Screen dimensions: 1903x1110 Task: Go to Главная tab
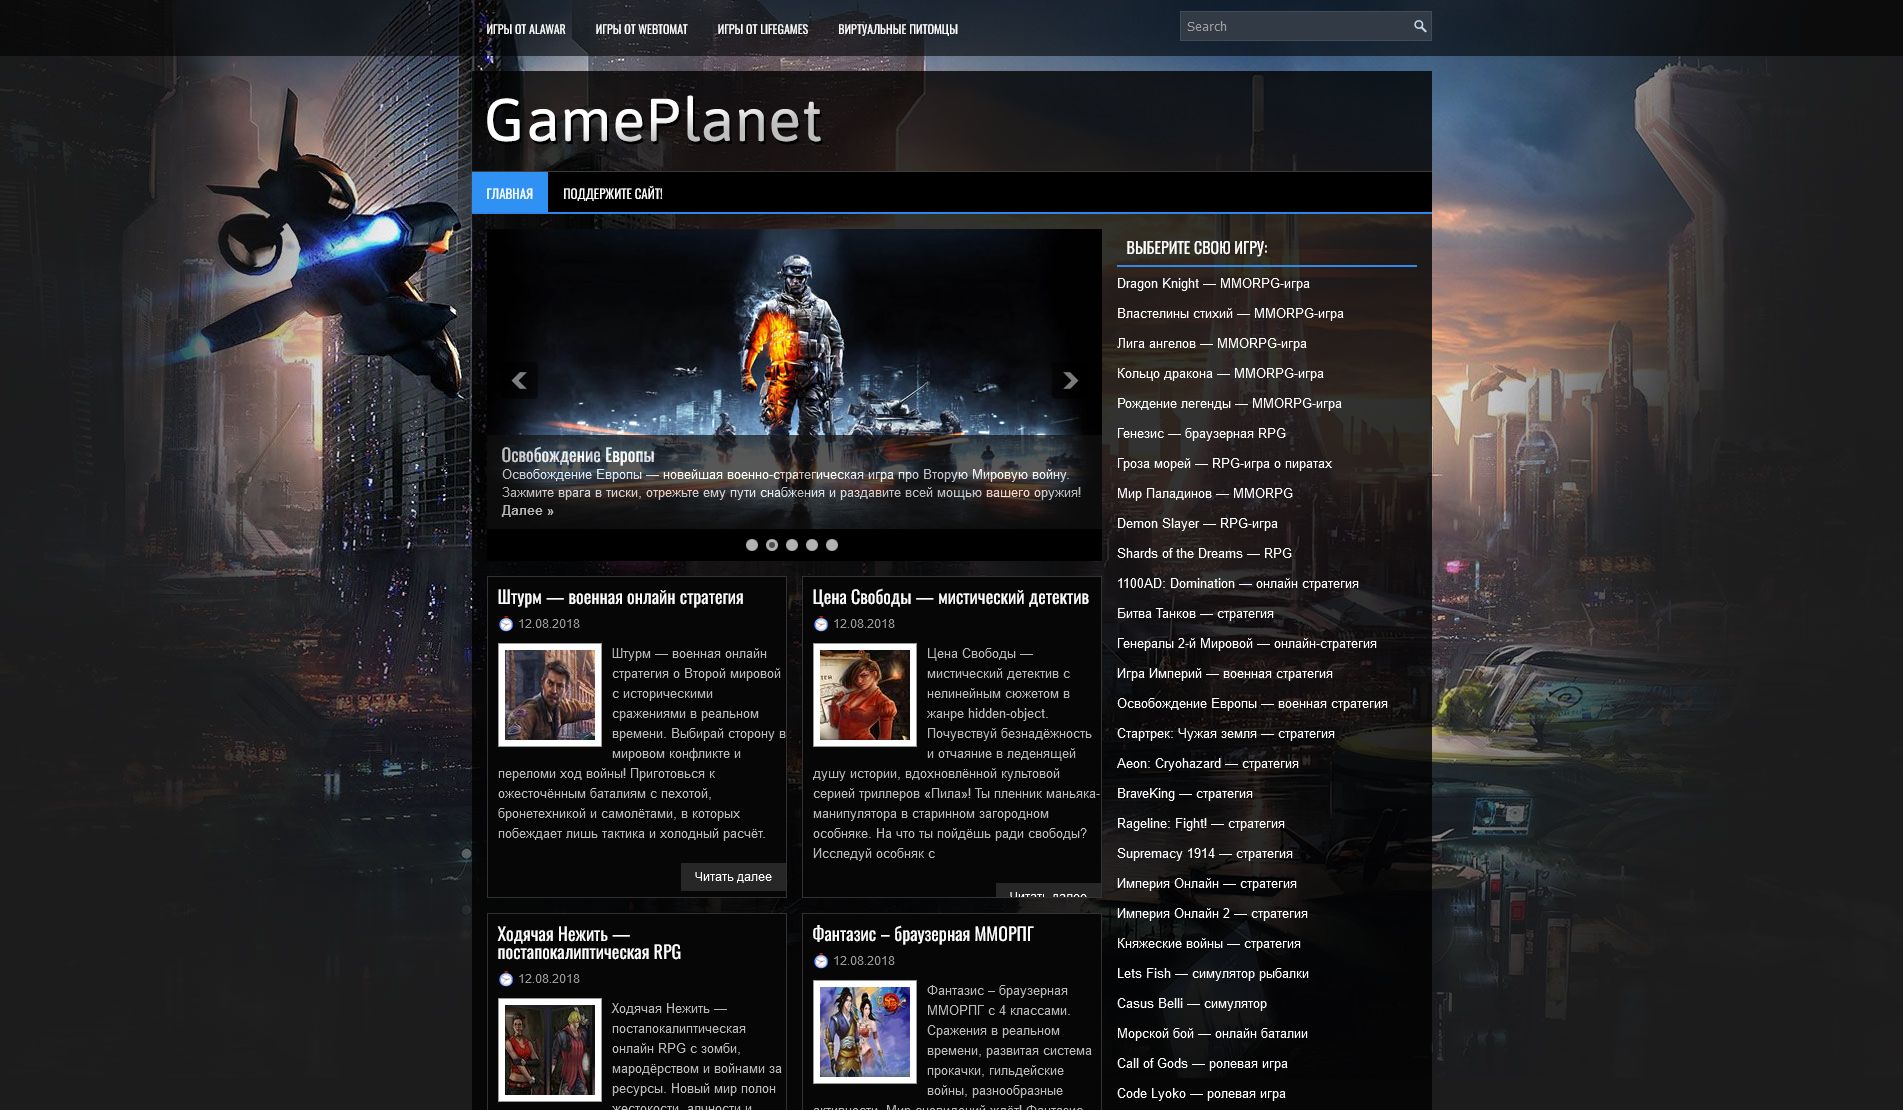pyautogui.click(x=510, y=193)
